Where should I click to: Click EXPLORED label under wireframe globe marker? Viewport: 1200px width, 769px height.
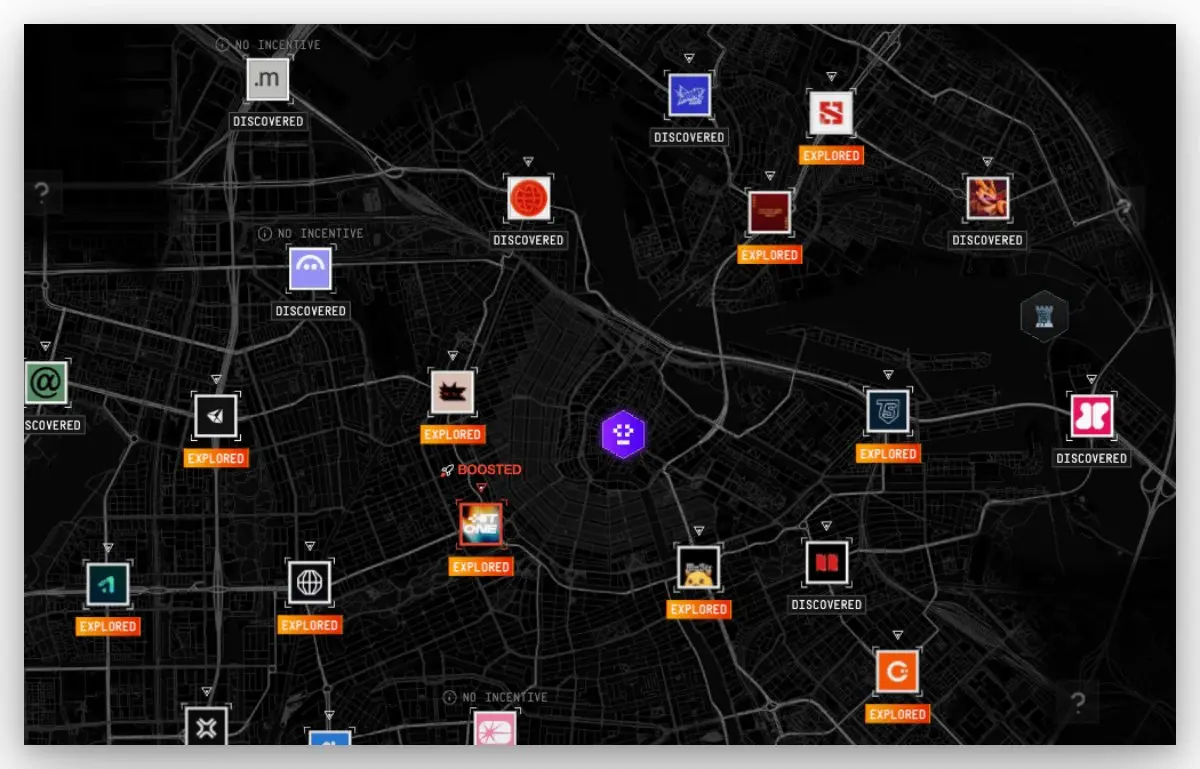(x=309, y=625)
